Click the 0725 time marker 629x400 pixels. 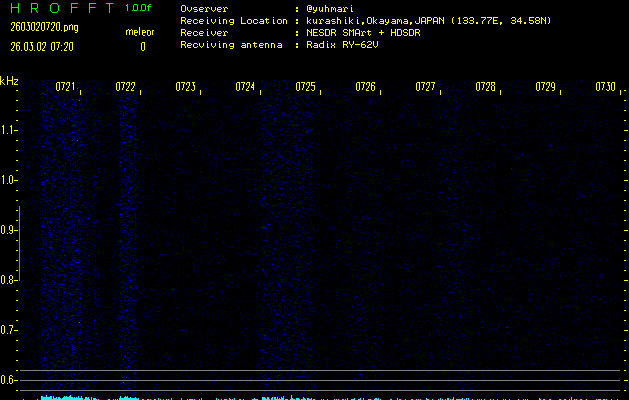tap(305, 87)
